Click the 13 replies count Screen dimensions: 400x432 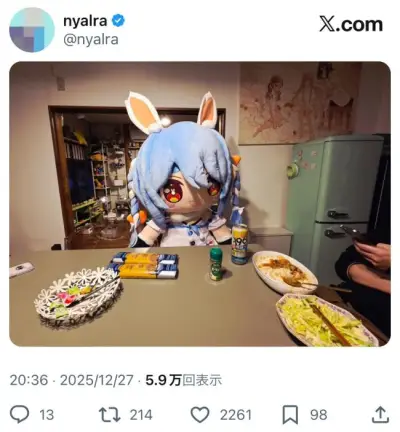[47, 415]
